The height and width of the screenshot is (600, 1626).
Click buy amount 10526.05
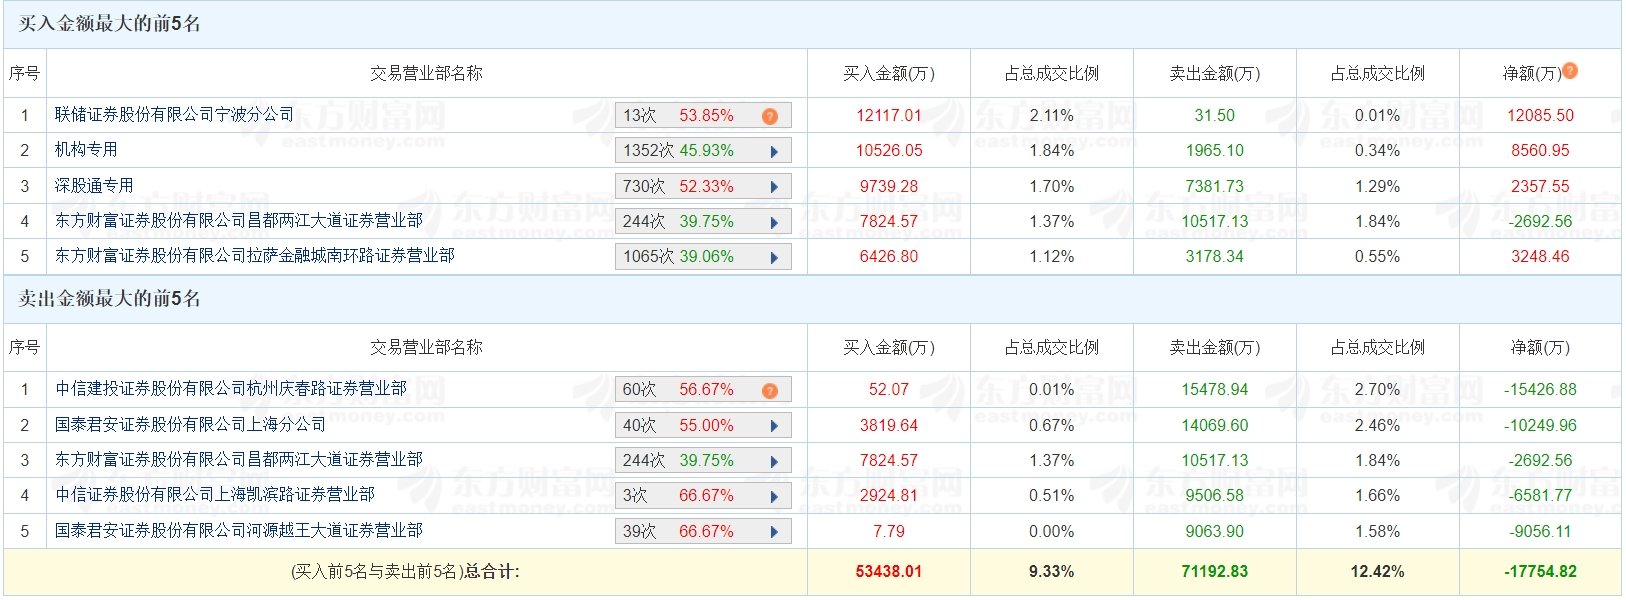[x=889, y=151]
